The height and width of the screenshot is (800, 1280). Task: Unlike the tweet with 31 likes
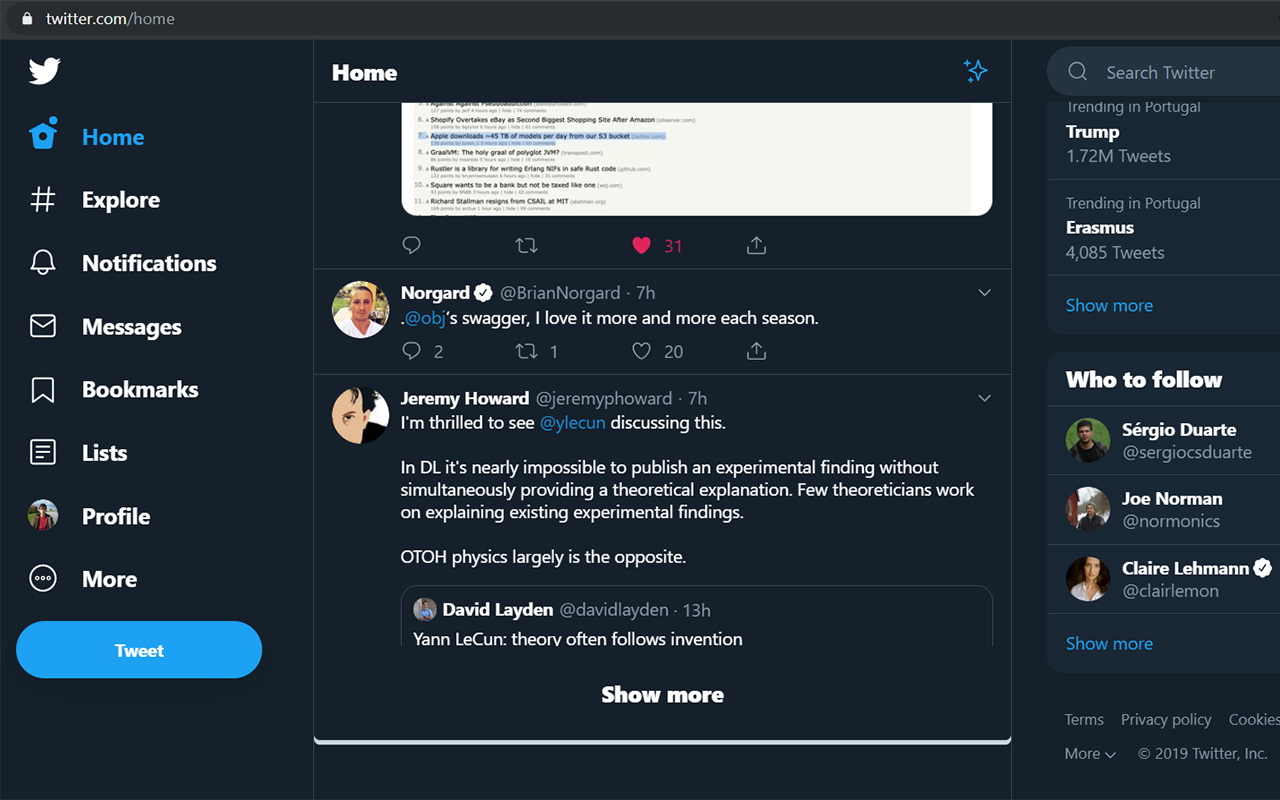(641, 245)
